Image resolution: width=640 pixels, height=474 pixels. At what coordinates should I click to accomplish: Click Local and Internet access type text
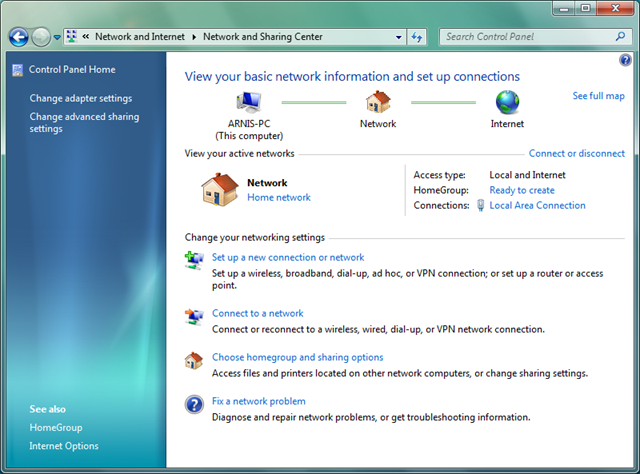click(527, 175)
